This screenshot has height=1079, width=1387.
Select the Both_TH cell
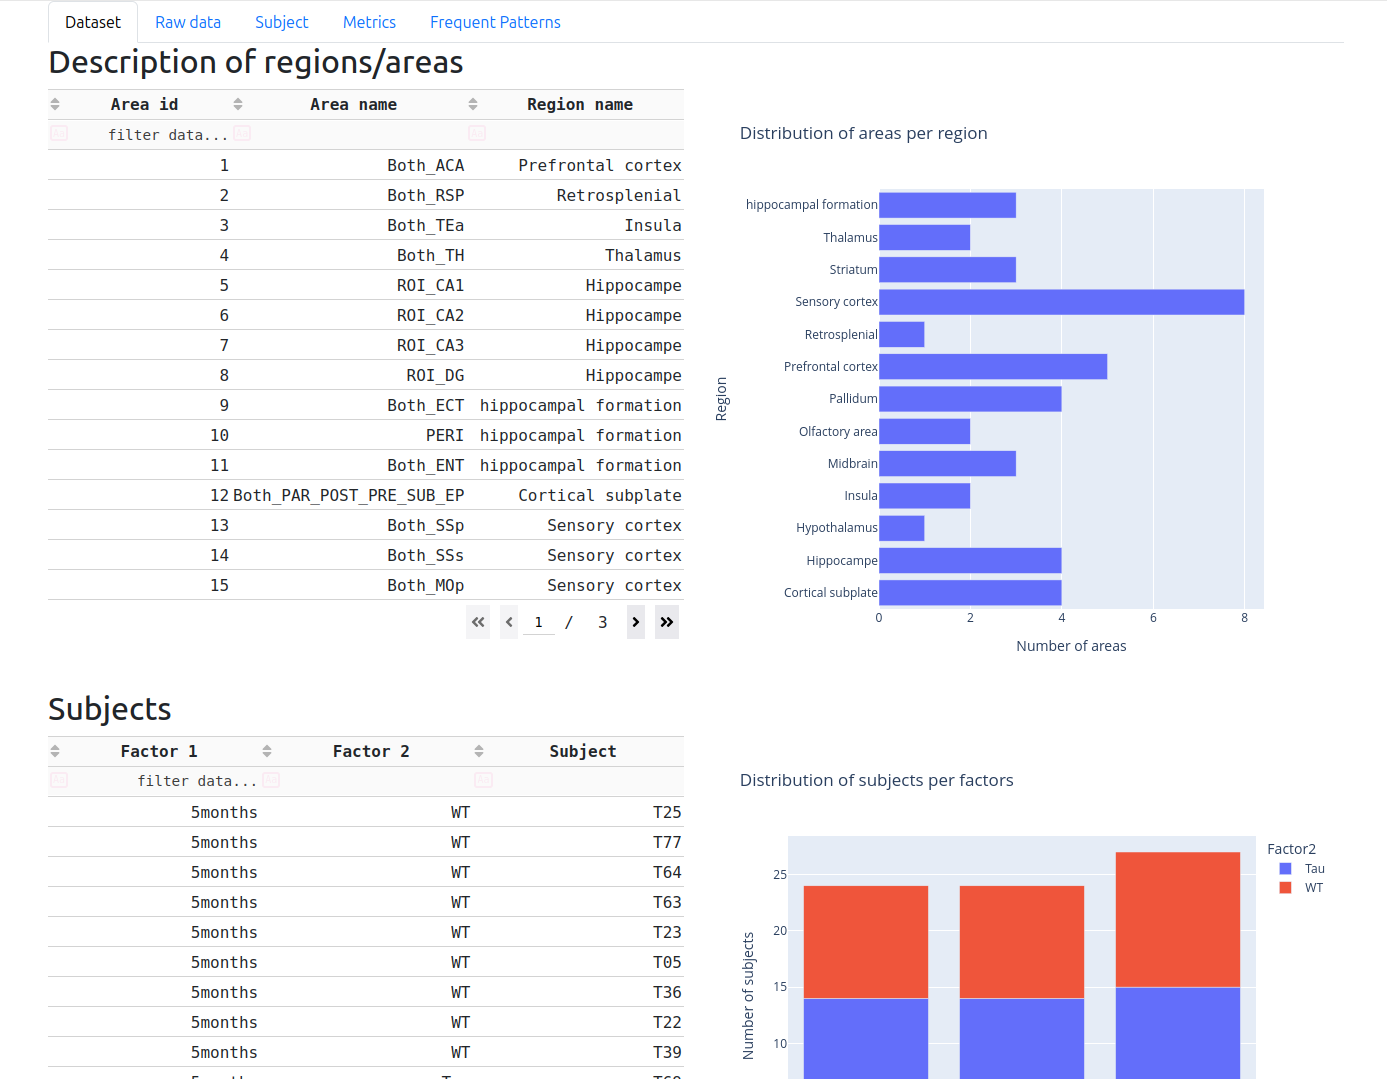click(349, 255)
